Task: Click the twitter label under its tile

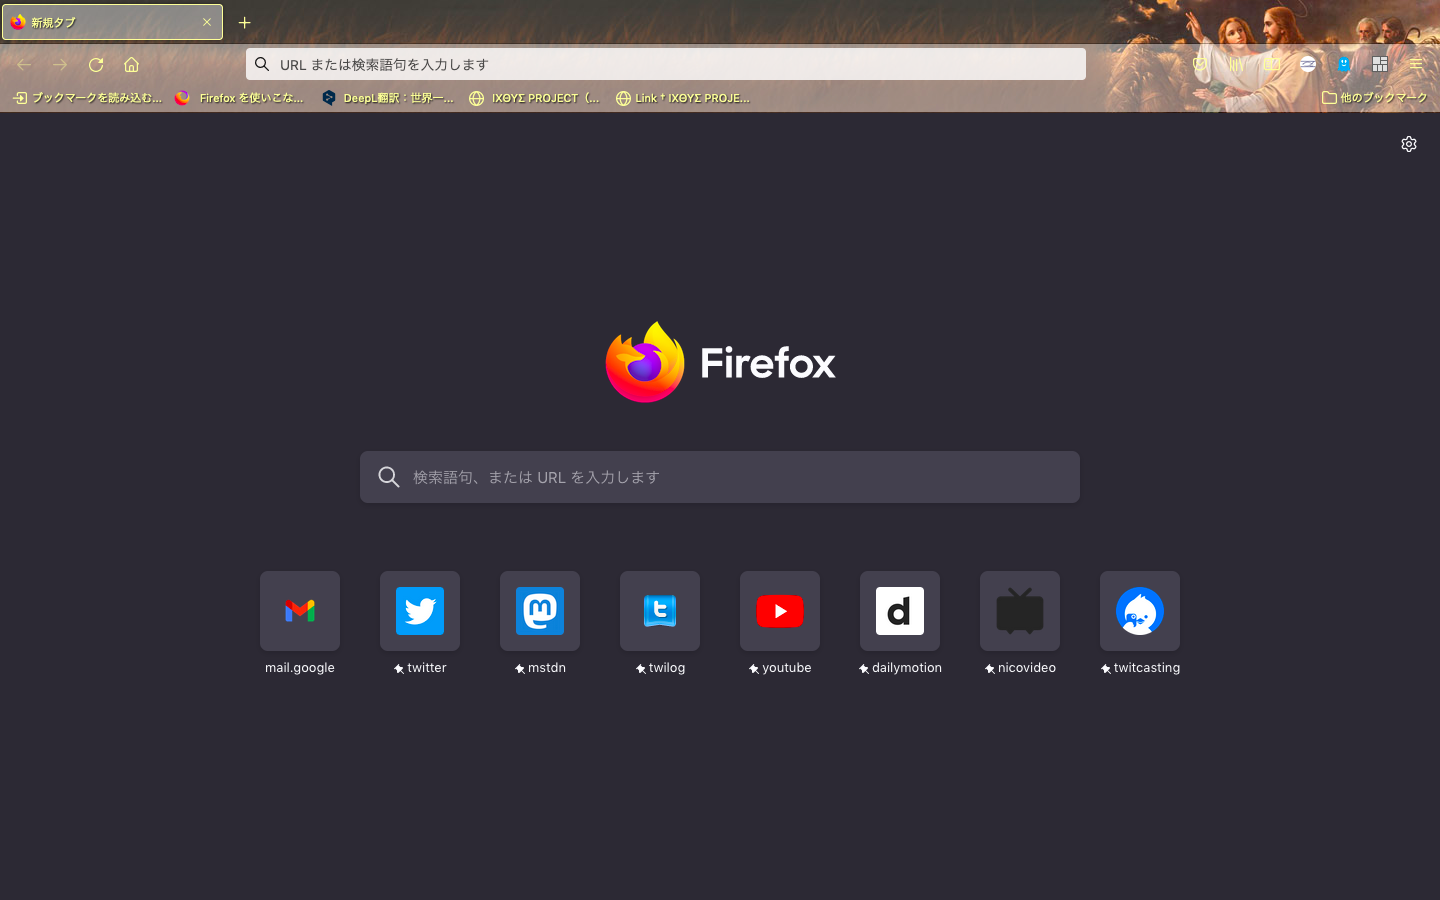Action: (x=427, y=668)
